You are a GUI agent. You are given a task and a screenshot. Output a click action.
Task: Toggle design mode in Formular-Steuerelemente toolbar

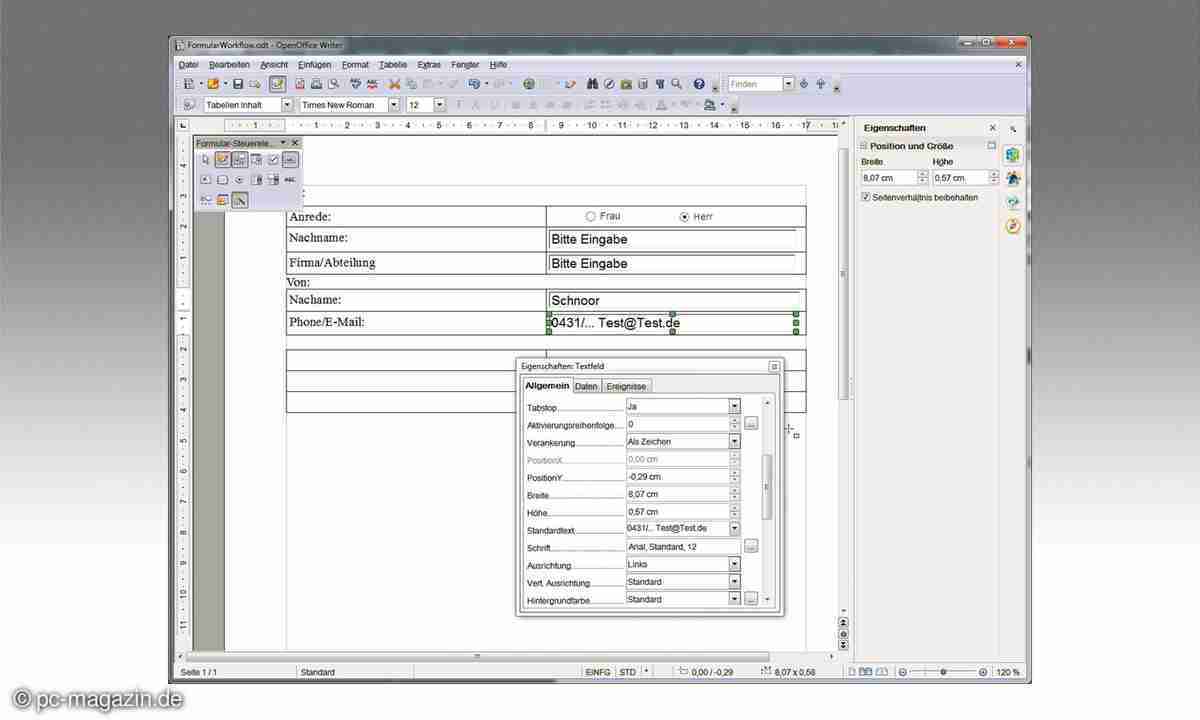223,160
